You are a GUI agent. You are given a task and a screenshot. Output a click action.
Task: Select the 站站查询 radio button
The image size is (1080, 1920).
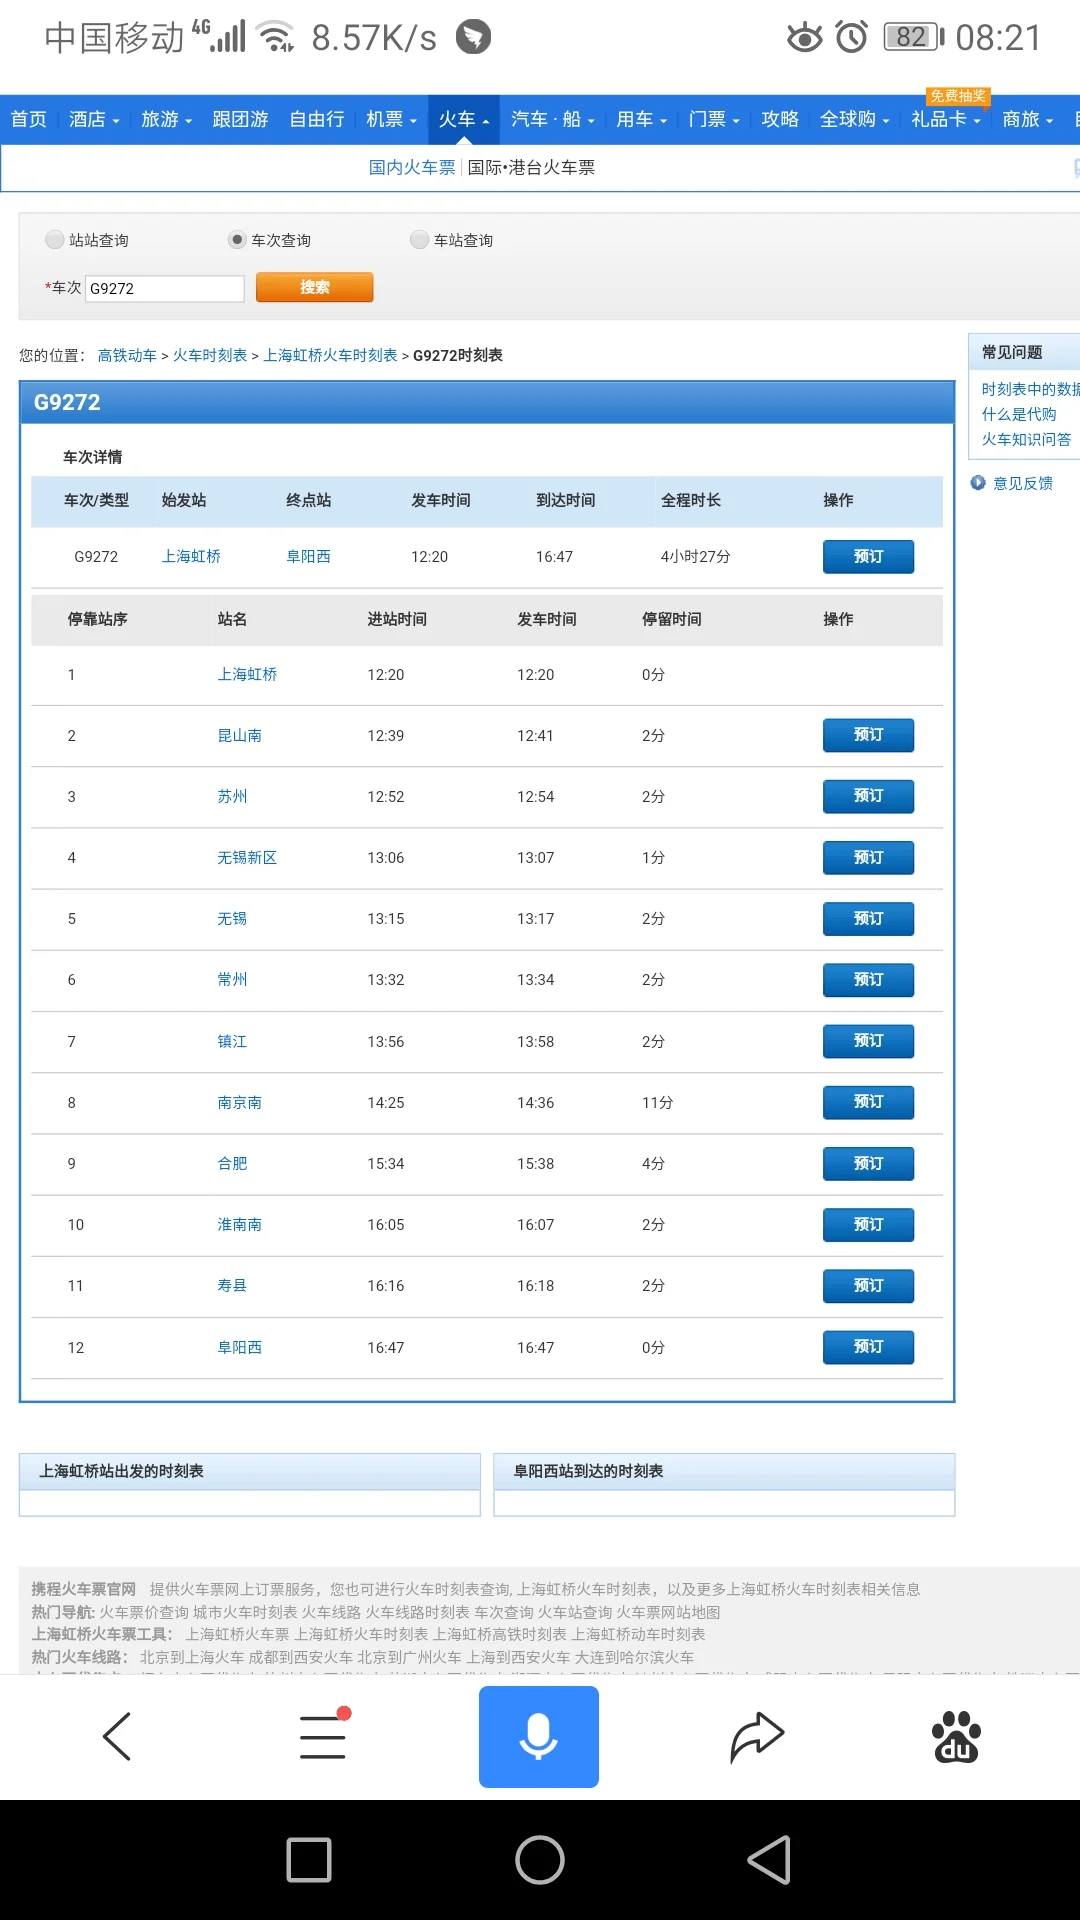tap(54, 240)
